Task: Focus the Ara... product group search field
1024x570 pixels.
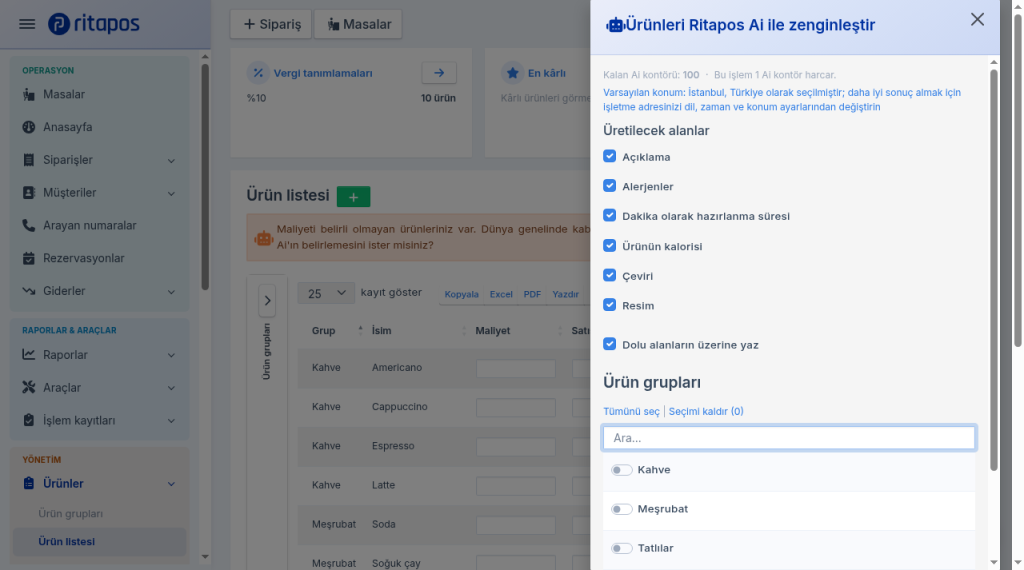Action: [789, 438]
